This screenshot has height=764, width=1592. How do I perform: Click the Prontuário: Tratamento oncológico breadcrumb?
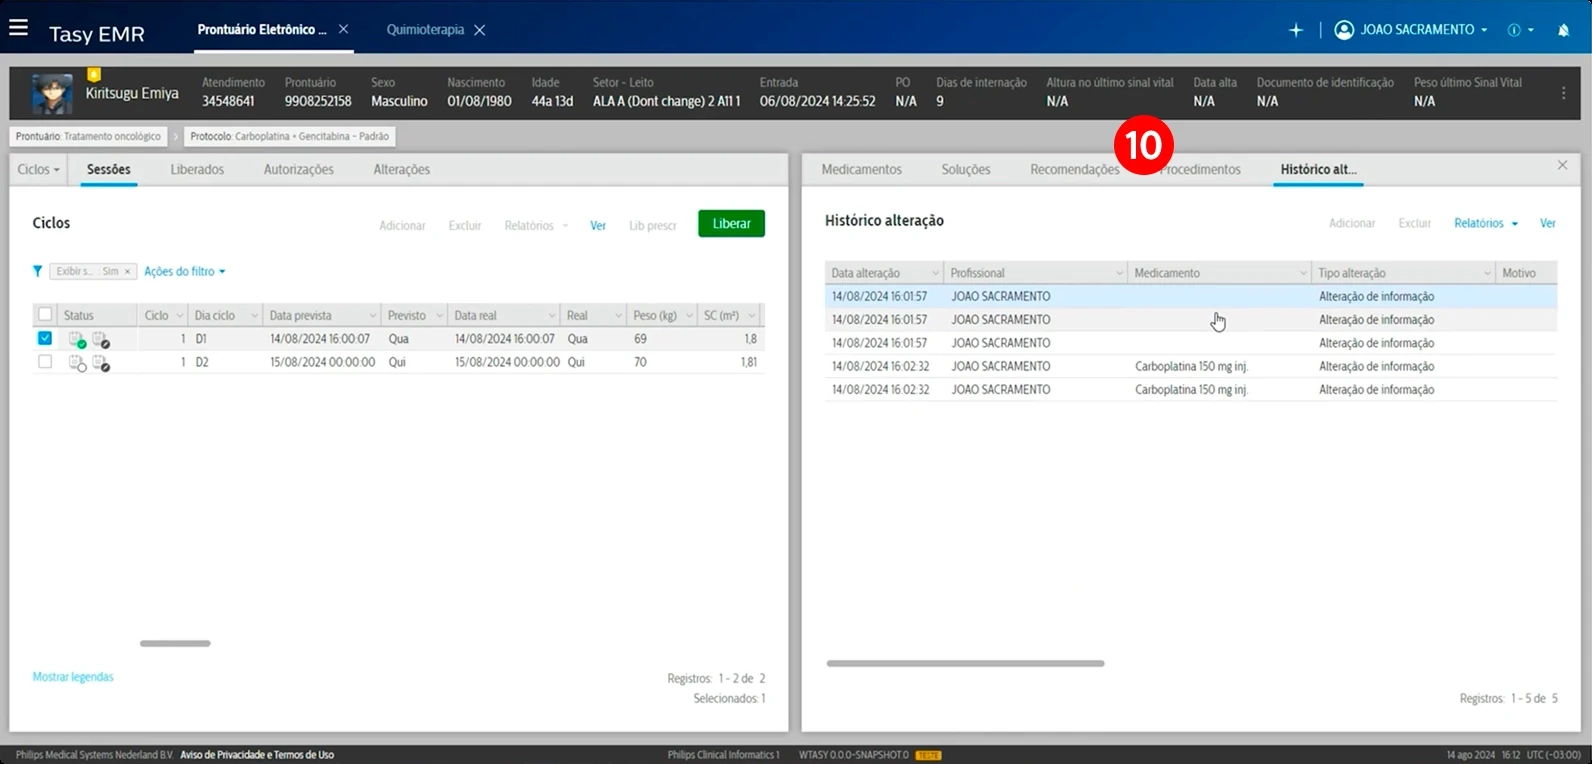click(x=88, y=136)
